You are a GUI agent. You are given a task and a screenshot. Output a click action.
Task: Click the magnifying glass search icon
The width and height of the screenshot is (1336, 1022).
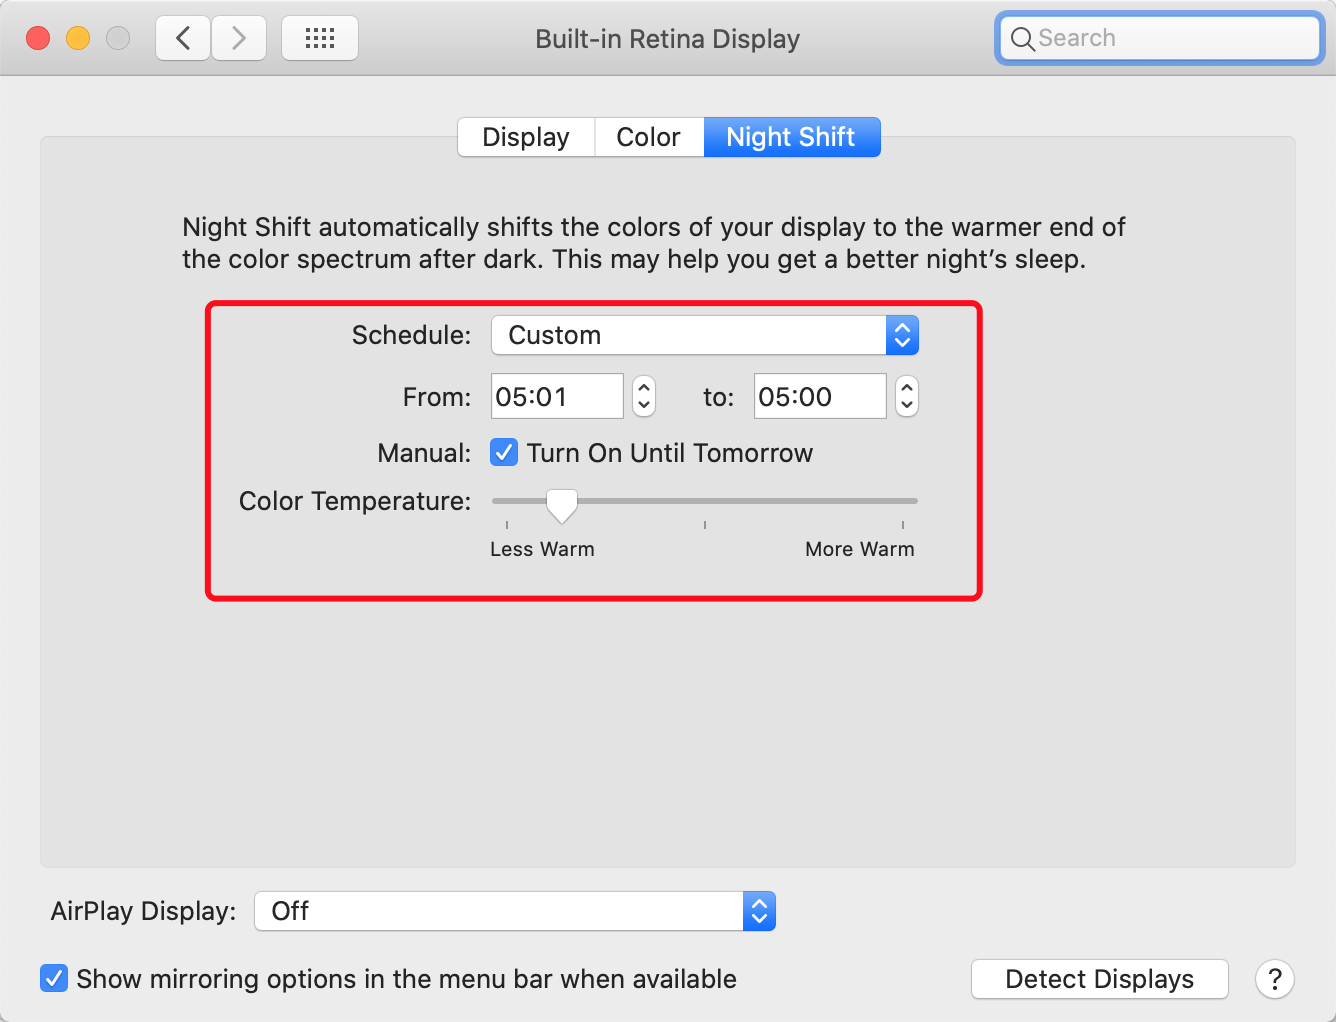[x=1022, y=39]
